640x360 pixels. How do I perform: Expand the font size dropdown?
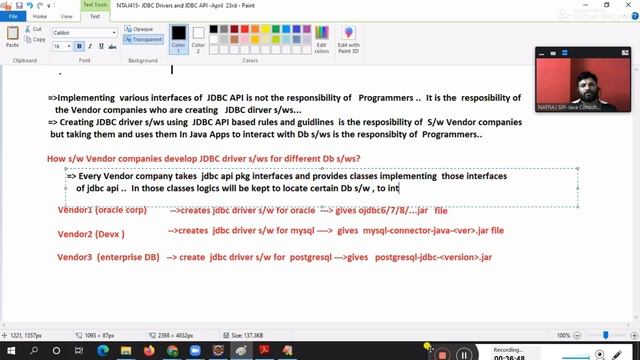coord(69,47)
